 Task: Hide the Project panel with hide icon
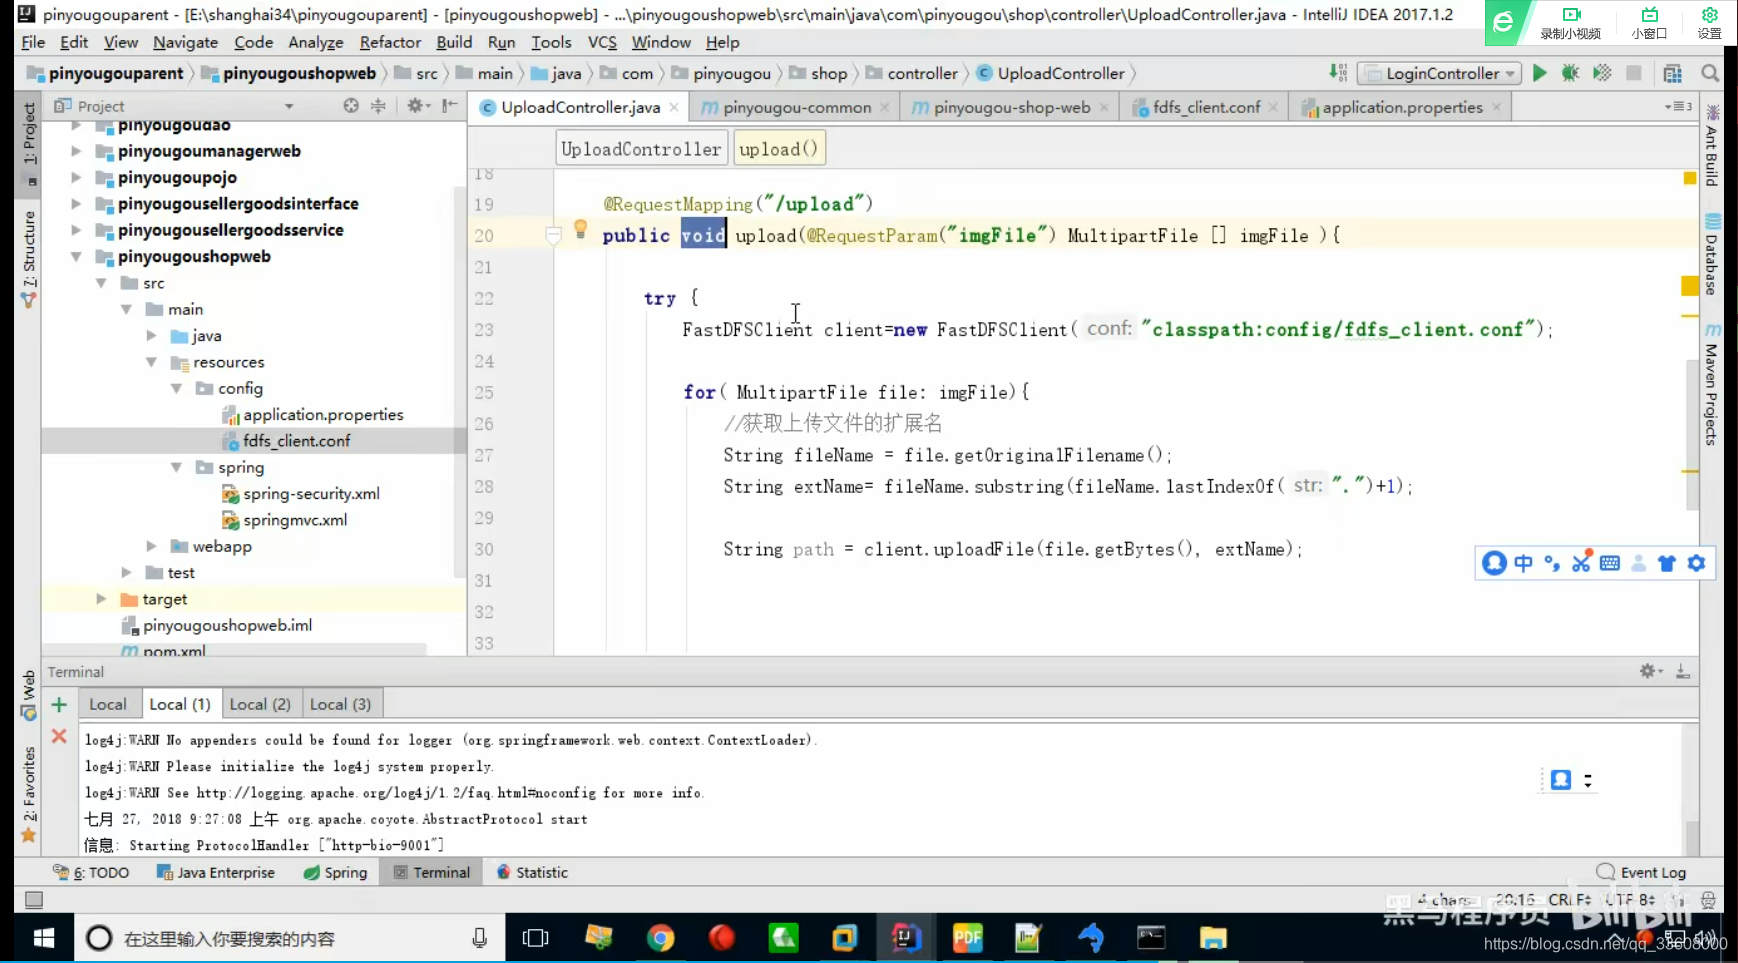click(450, 106)
